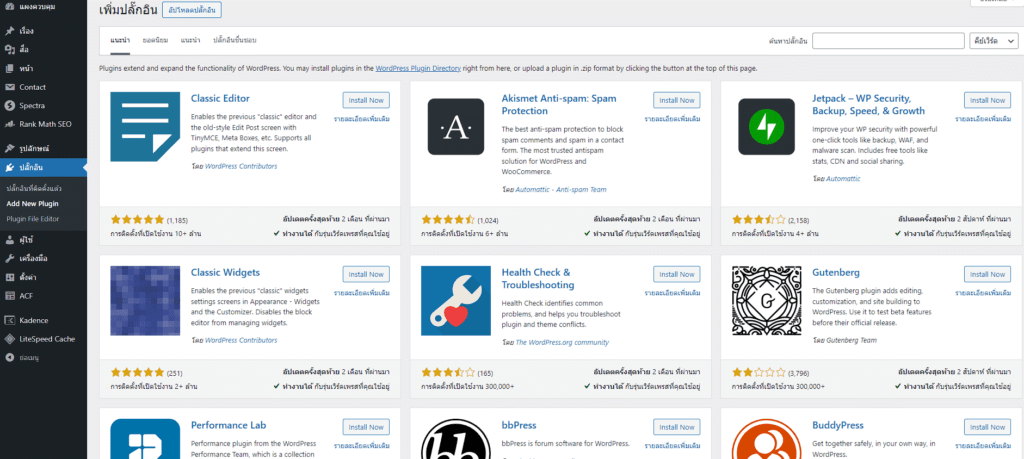This screenshot has height=459, width=1024.
Task: Open More Details for Classic Editor
Action: pos(362,119)
